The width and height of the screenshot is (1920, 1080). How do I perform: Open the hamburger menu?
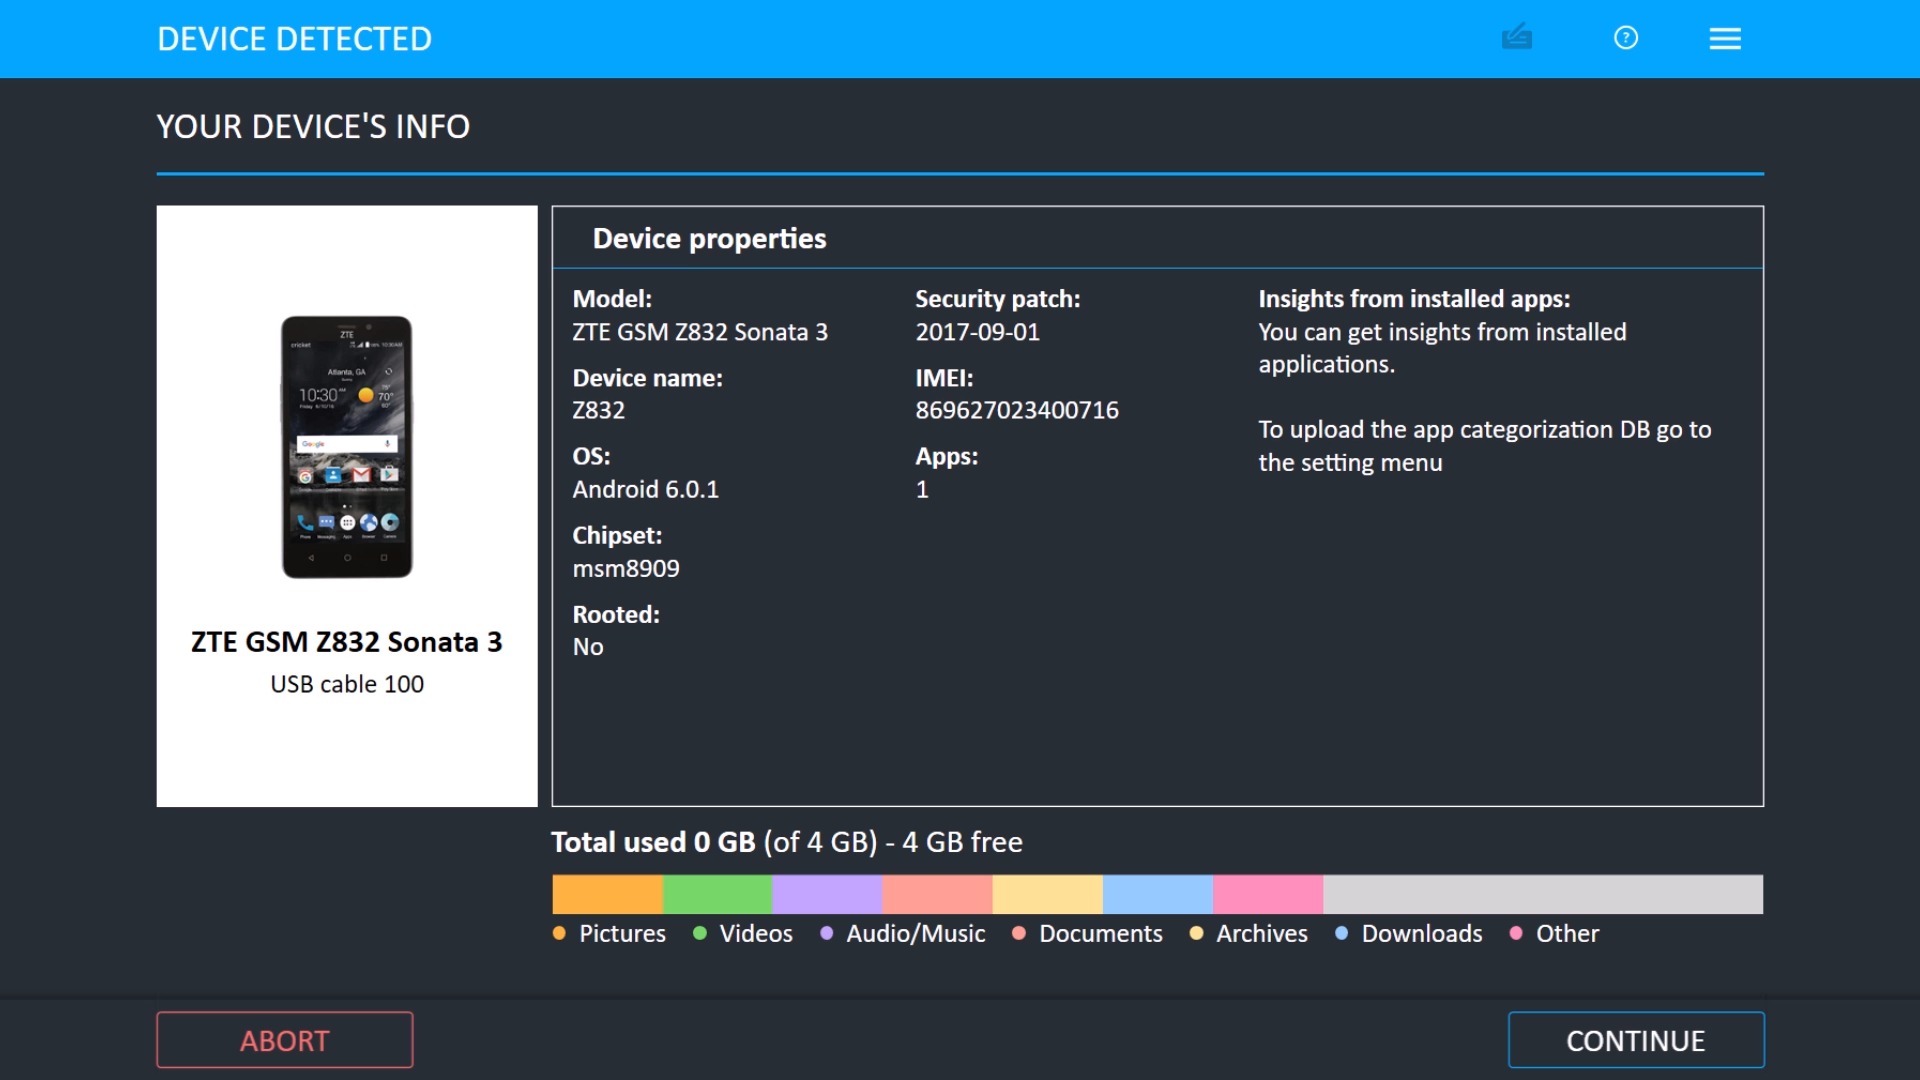[x=1725, y=38]
